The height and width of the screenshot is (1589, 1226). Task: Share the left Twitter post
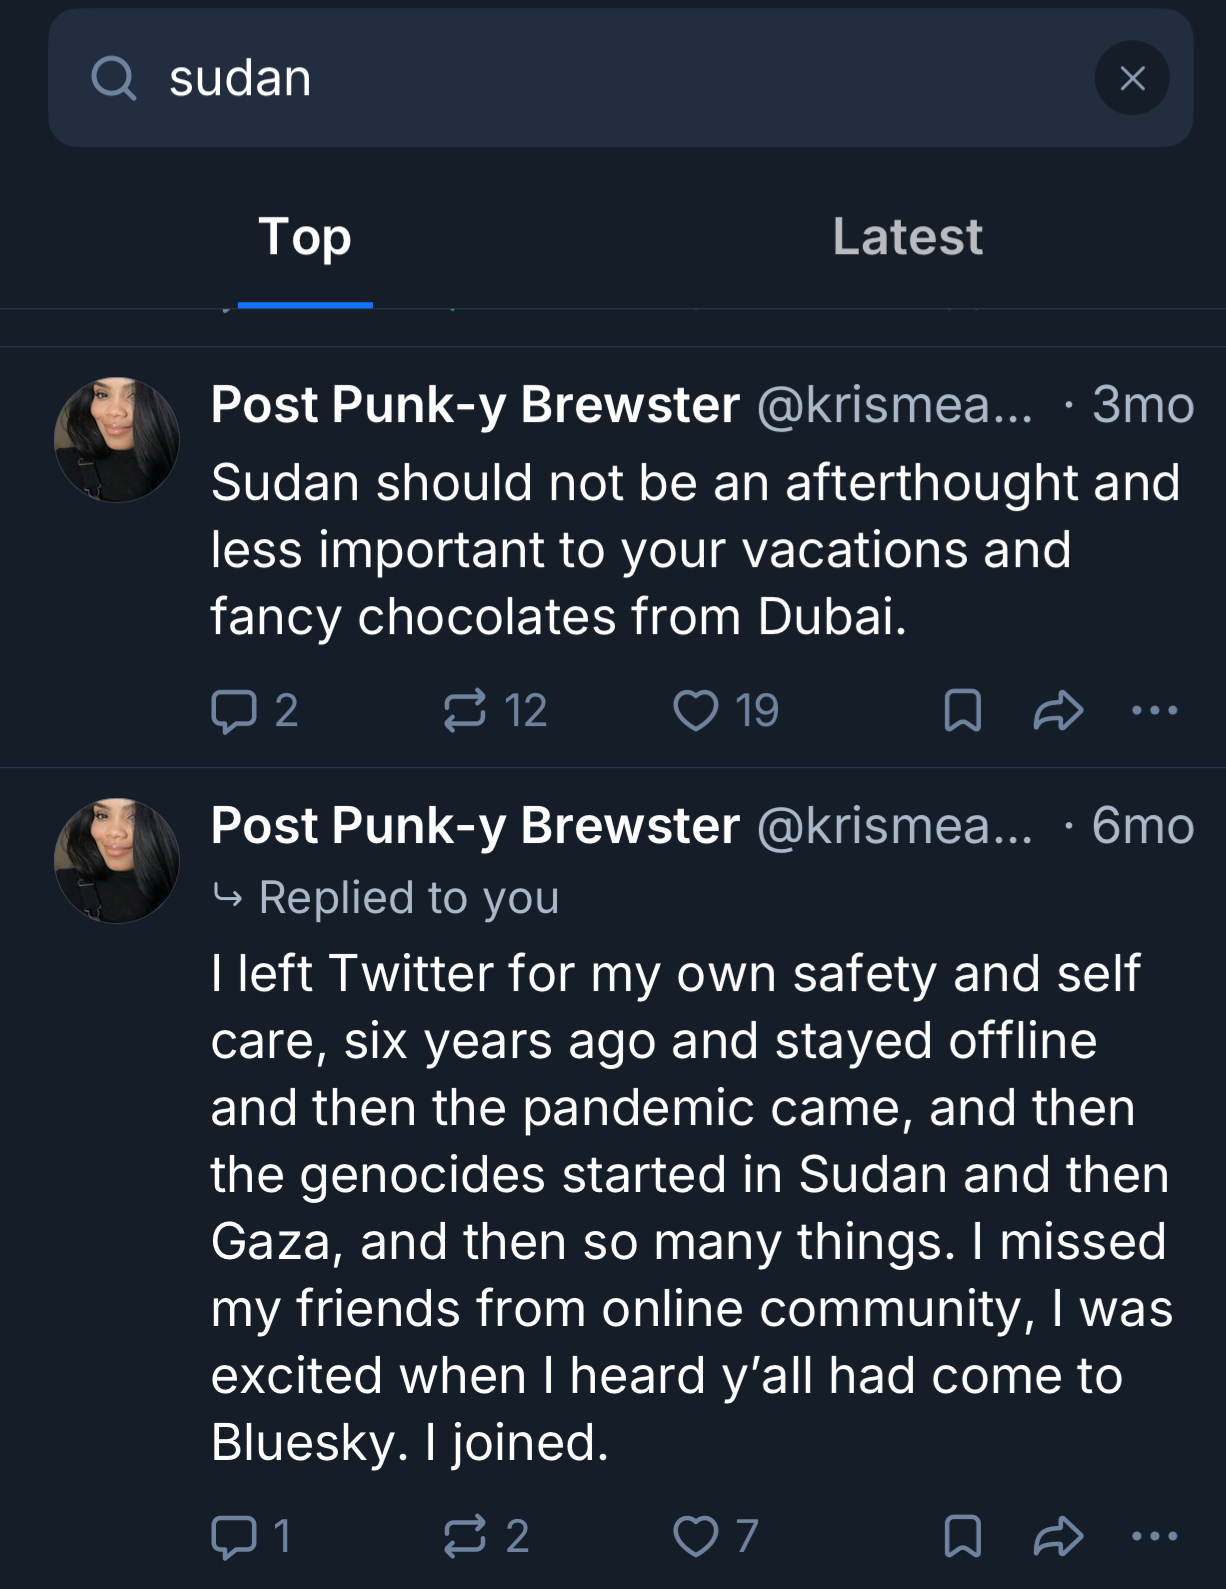coord(1058,1536)
